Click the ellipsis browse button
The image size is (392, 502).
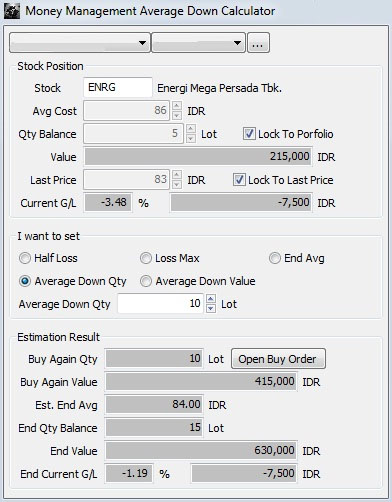click(x=258, y=42)
